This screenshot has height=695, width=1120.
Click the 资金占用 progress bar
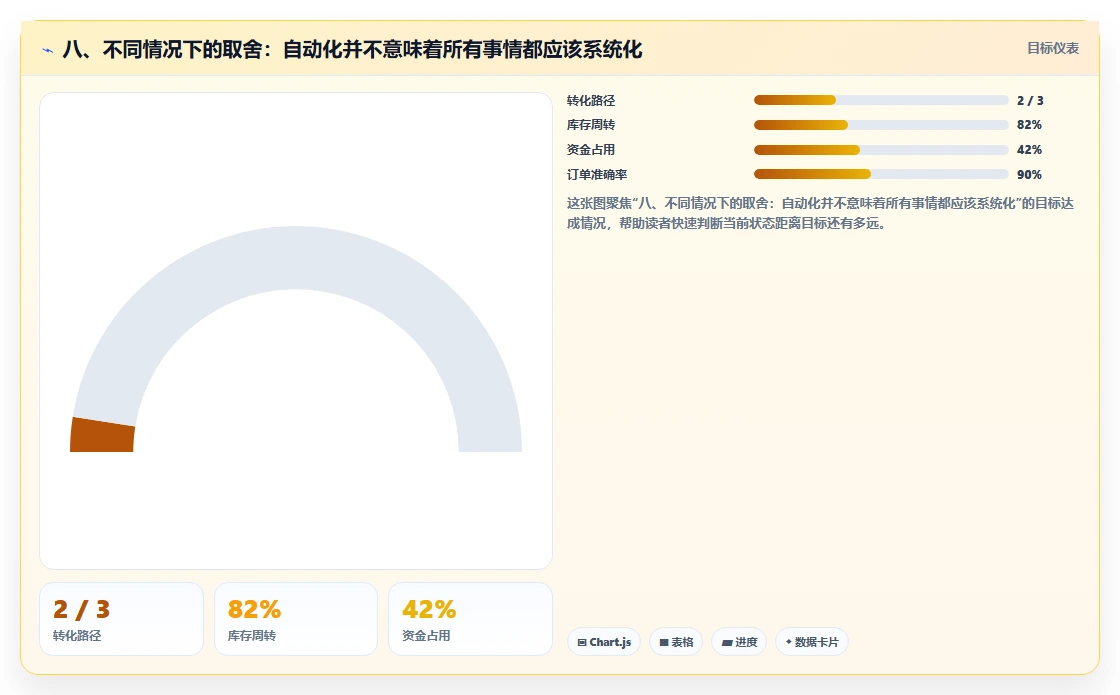(x=881, y=150)
